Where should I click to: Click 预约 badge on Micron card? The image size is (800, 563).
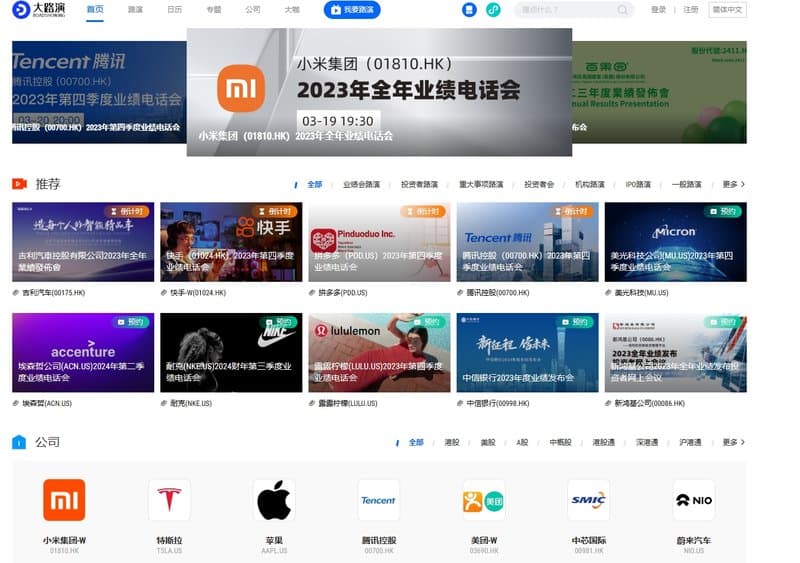click(722, 211)
